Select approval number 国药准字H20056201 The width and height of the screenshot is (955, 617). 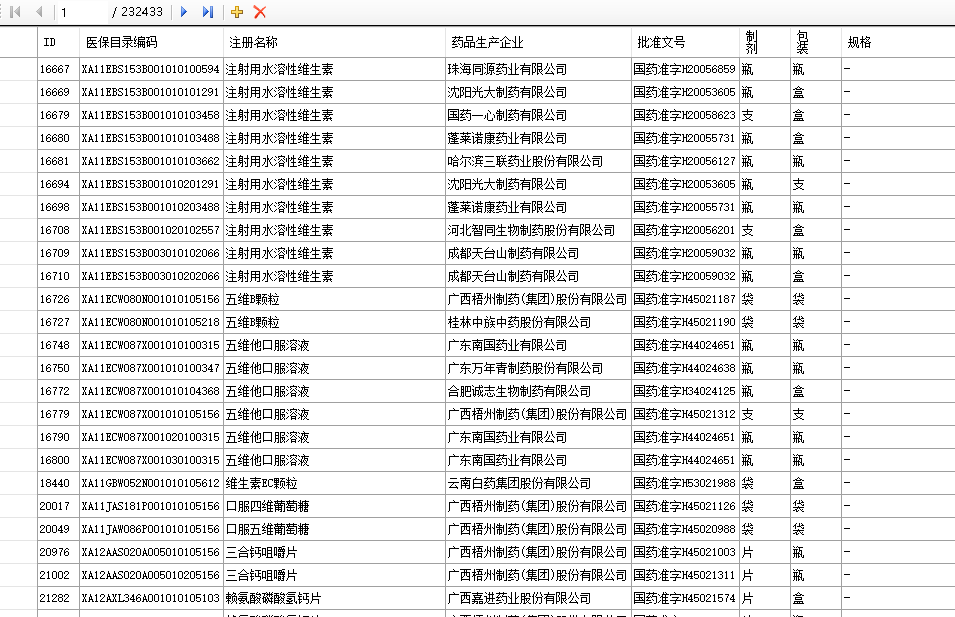point(685,231)
